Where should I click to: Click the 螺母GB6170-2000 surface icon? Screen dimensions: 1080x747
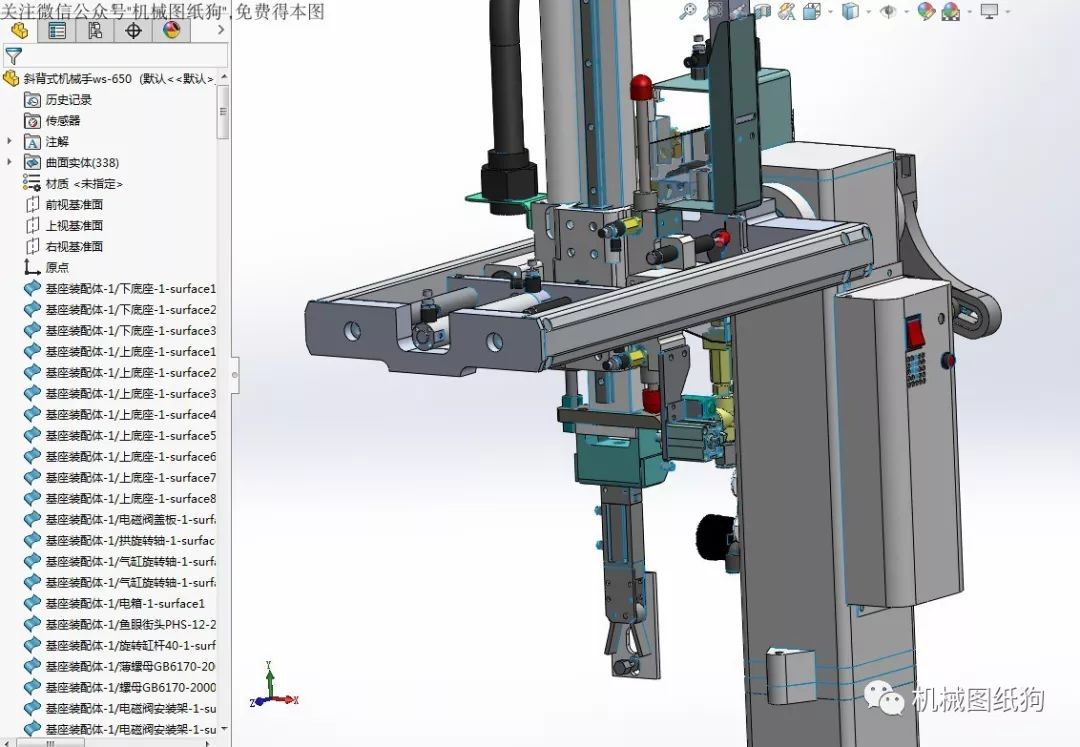coord(32,688)
